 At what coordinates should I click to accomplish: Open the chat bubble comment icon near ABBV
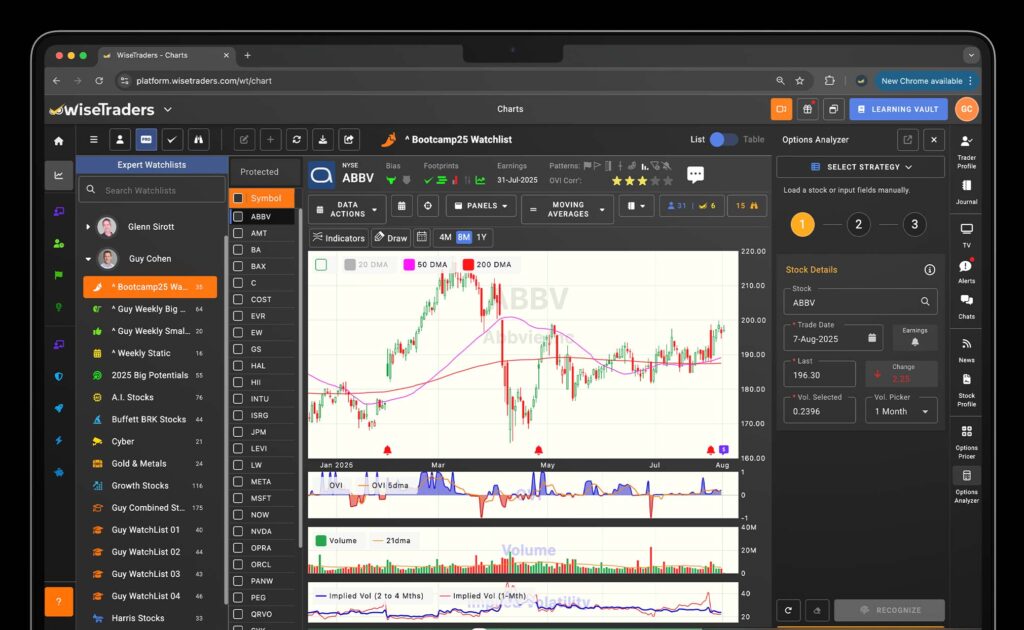click(696, 174)
